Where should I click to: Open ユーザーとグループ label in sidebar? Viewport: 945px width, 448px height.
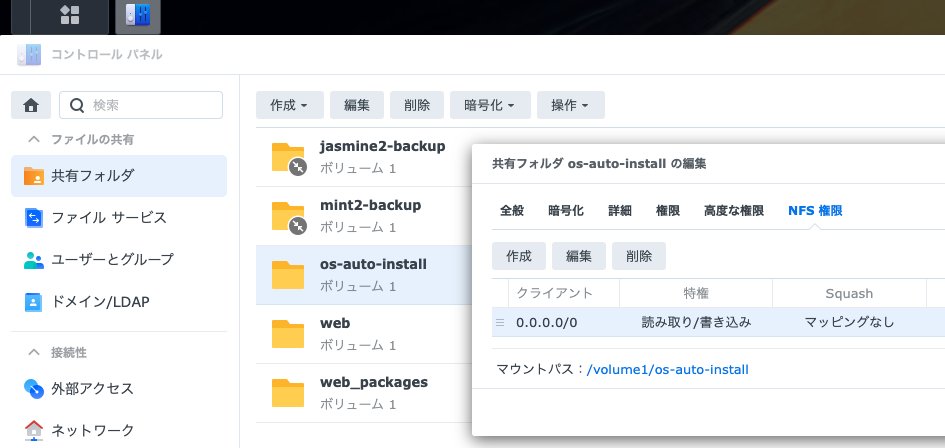pos(113,260)
